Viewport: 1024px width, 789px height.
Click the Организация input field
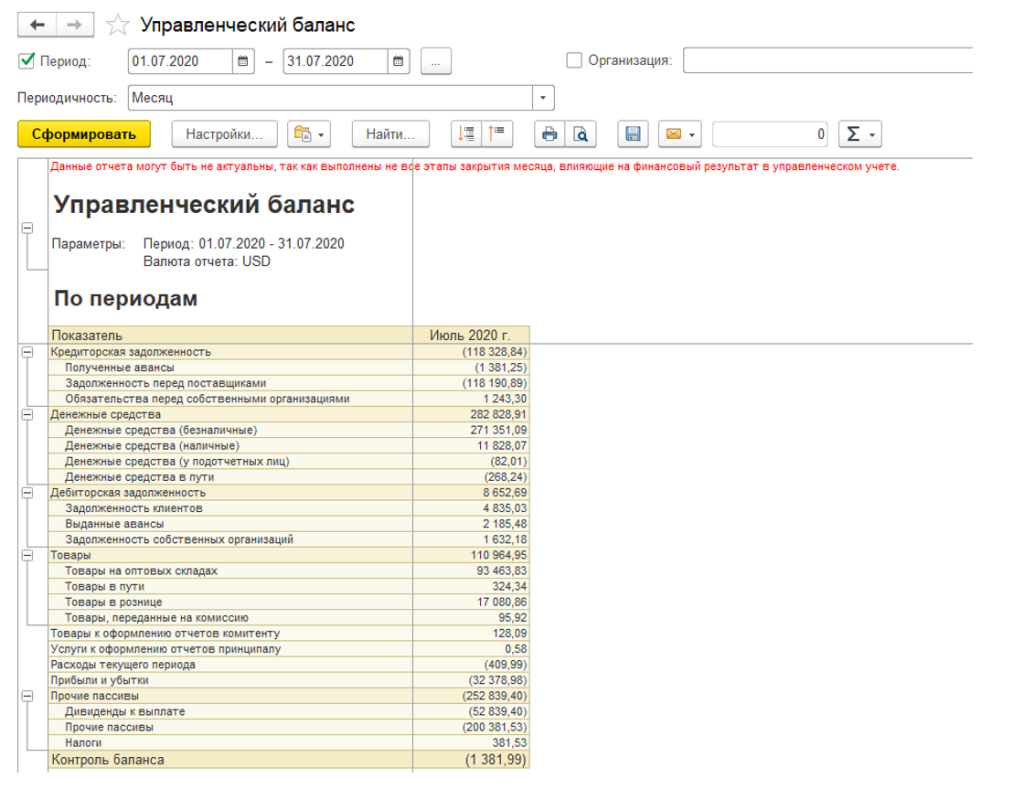(x=828, y=61)
